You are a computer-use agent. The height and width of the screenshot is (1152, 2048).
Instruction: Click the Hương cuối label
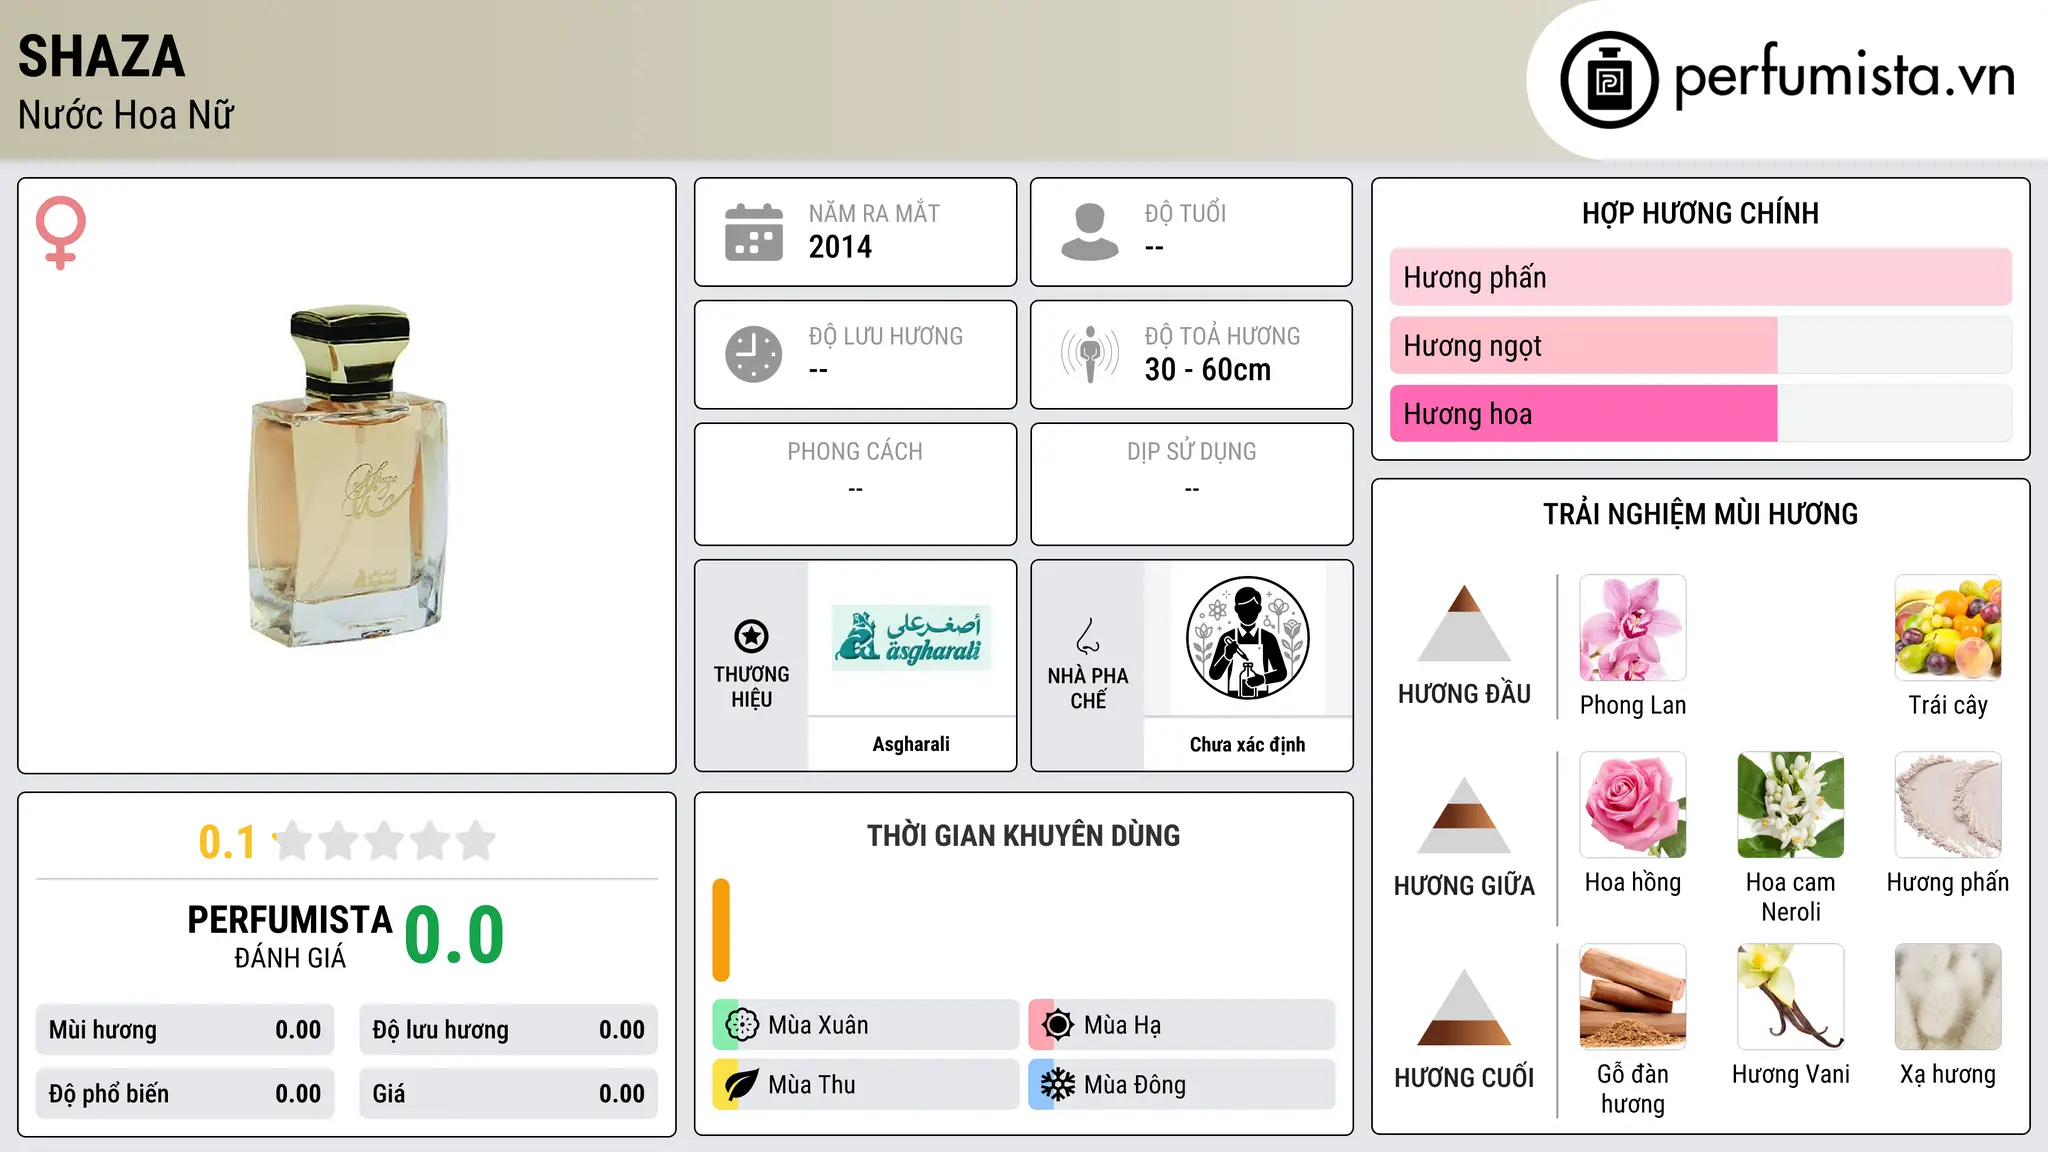[x=1464, y=1078]
